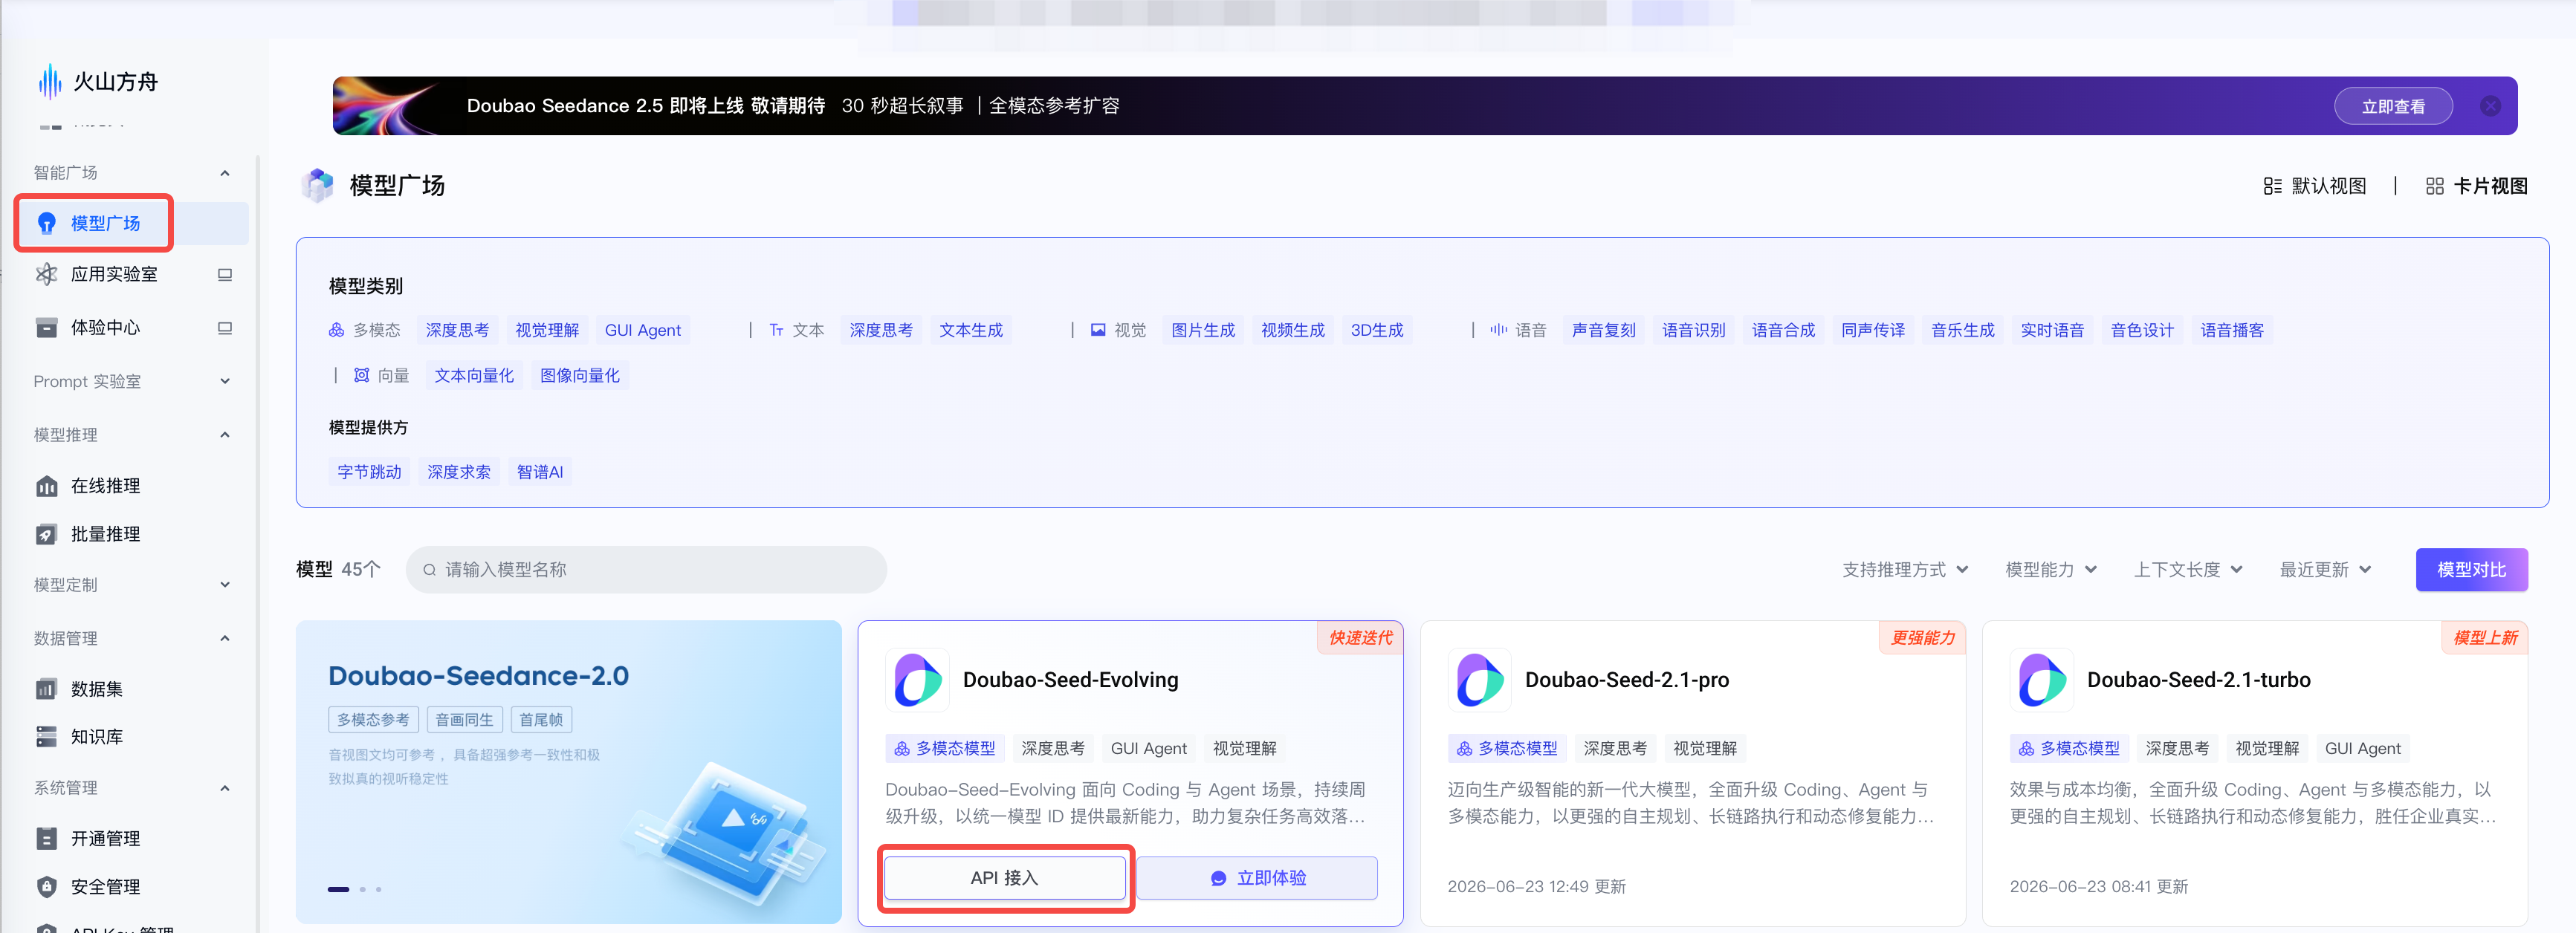Collapse the 系统管理 sidebar section
2576x933 pixels.
pos(225,788)
